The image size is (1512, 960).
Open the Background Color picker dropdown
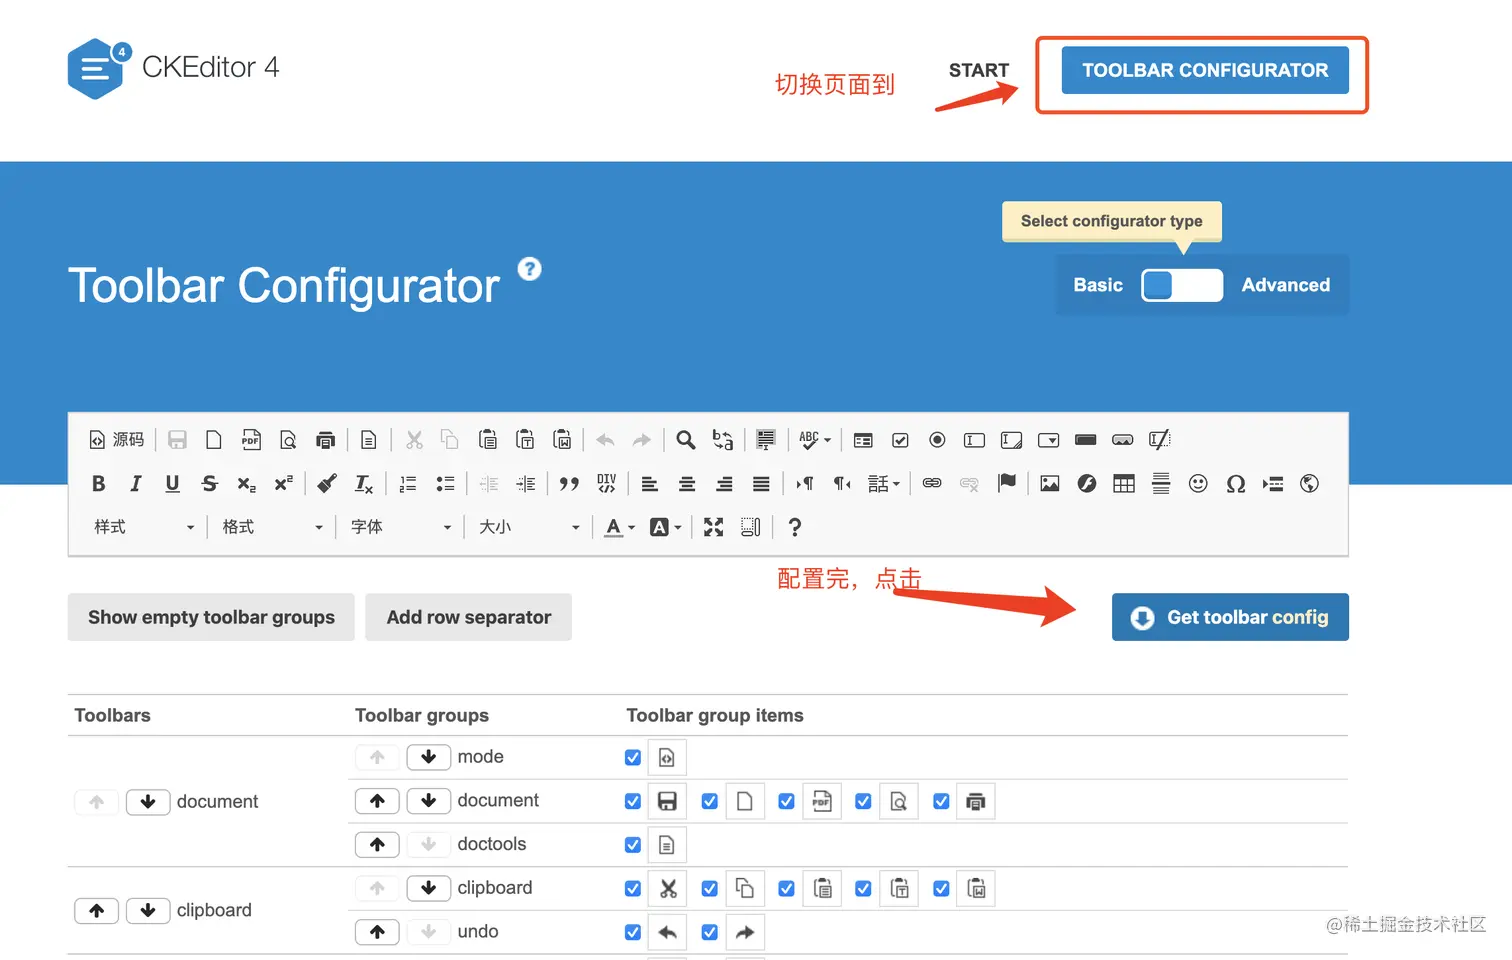tap(665, 527)
